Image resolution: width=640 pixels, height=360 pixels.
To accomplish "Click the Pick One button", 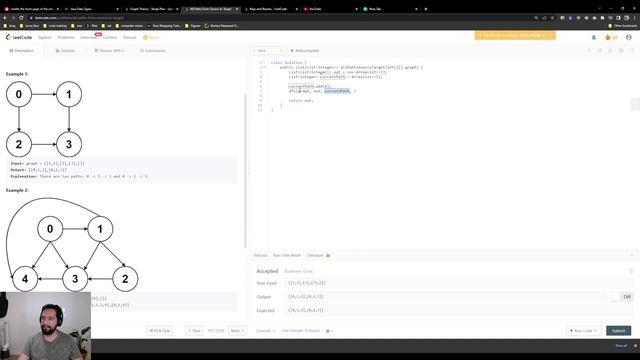I will click(160, 331).
